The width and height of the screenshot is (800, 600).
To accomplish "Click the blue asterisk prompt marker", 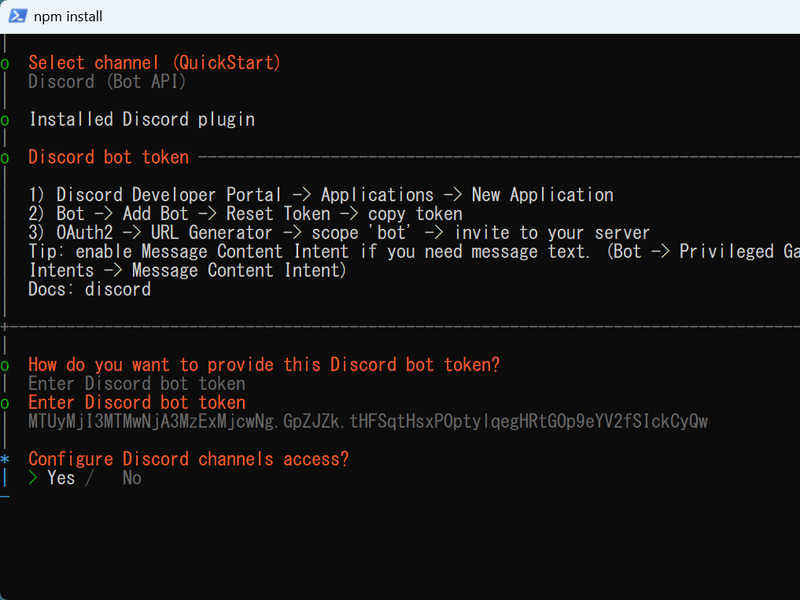I will pyautogui.click(x=5, y=459).
